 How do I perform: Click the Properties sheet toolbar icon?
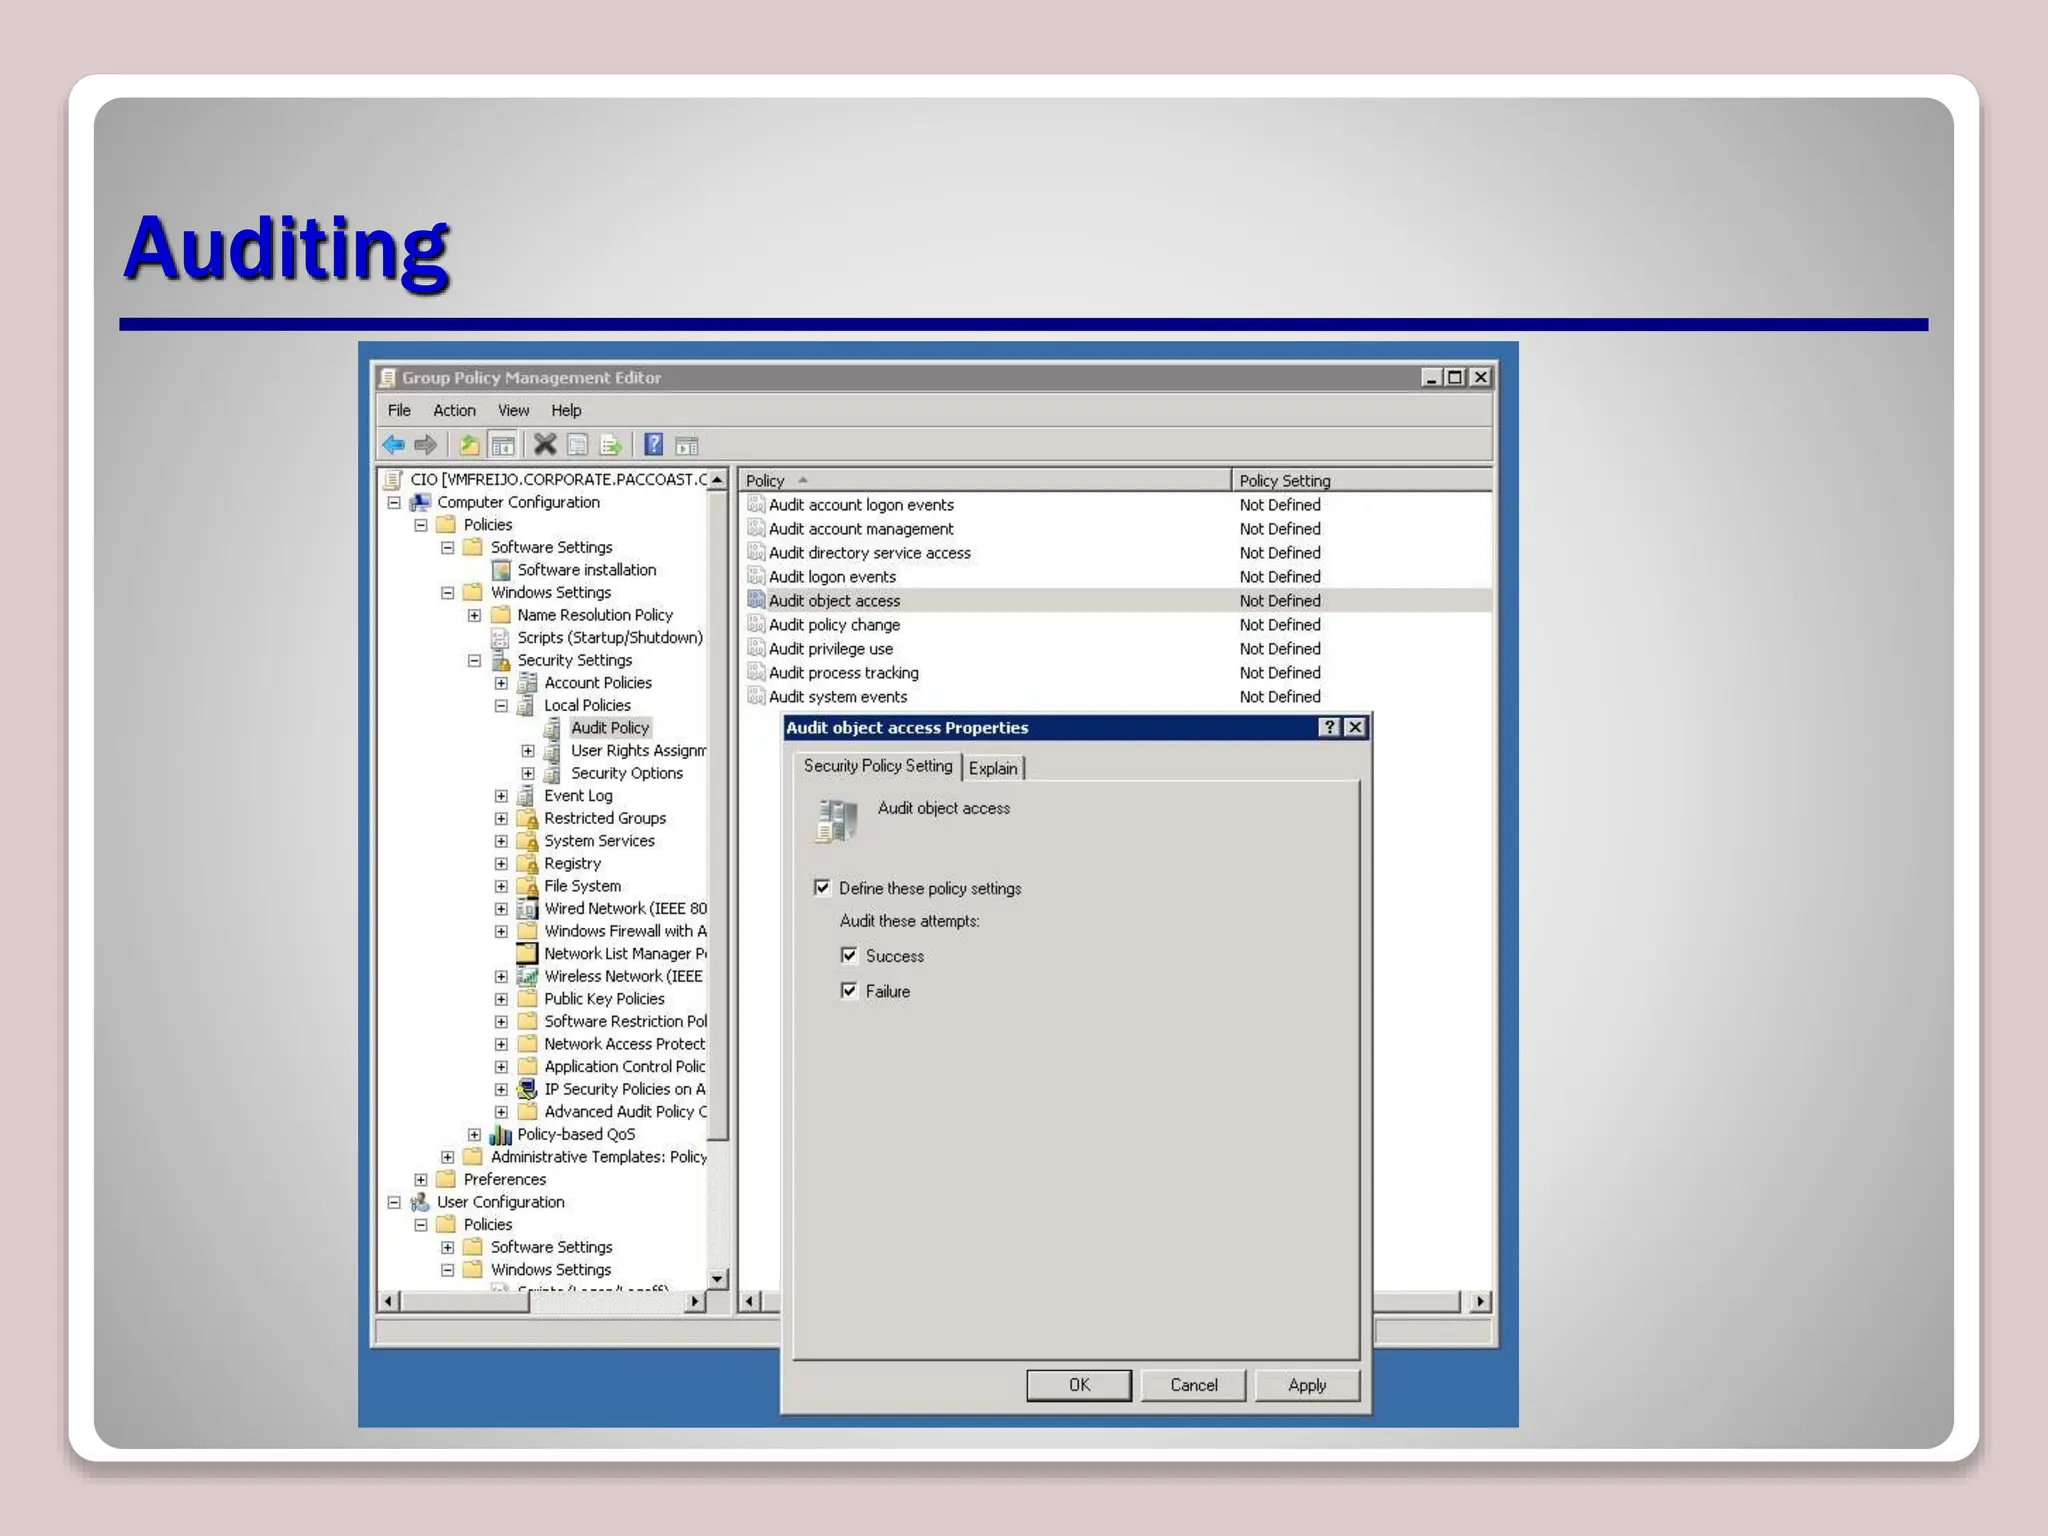(x=578, y=445)
